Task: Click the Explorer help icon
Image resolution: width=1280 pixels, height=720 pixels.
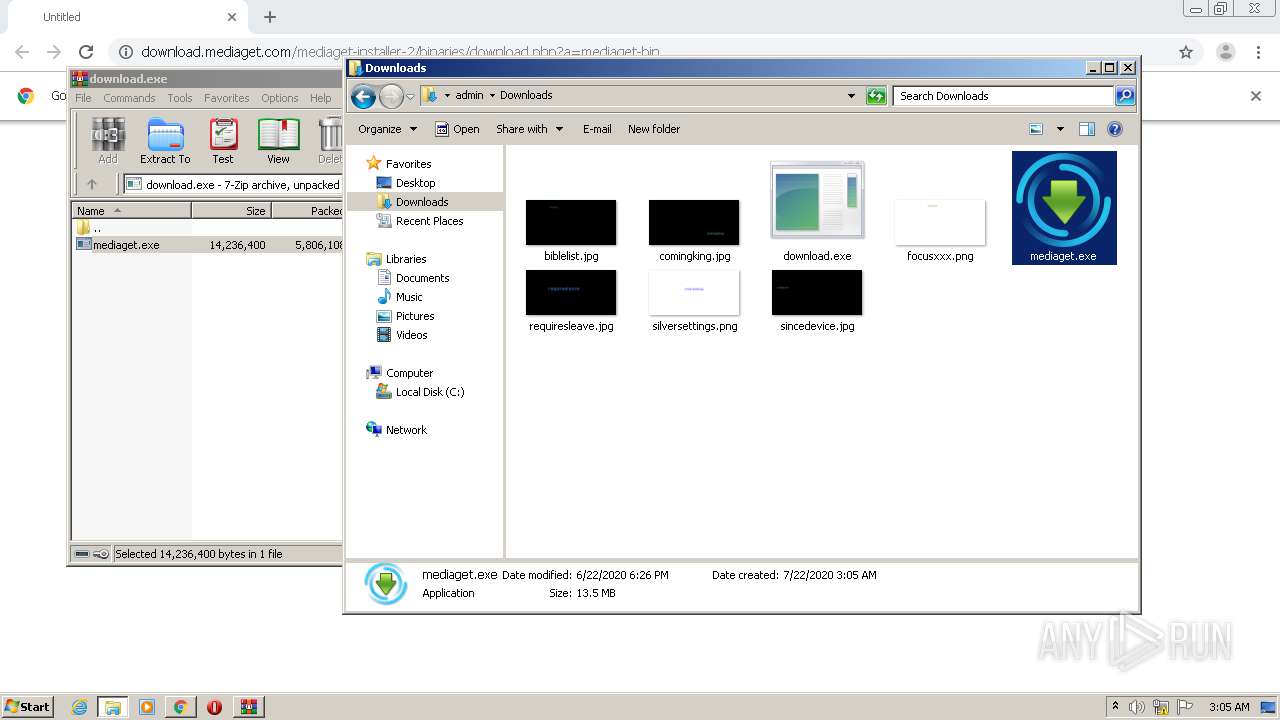Action: coord(1115,129)
